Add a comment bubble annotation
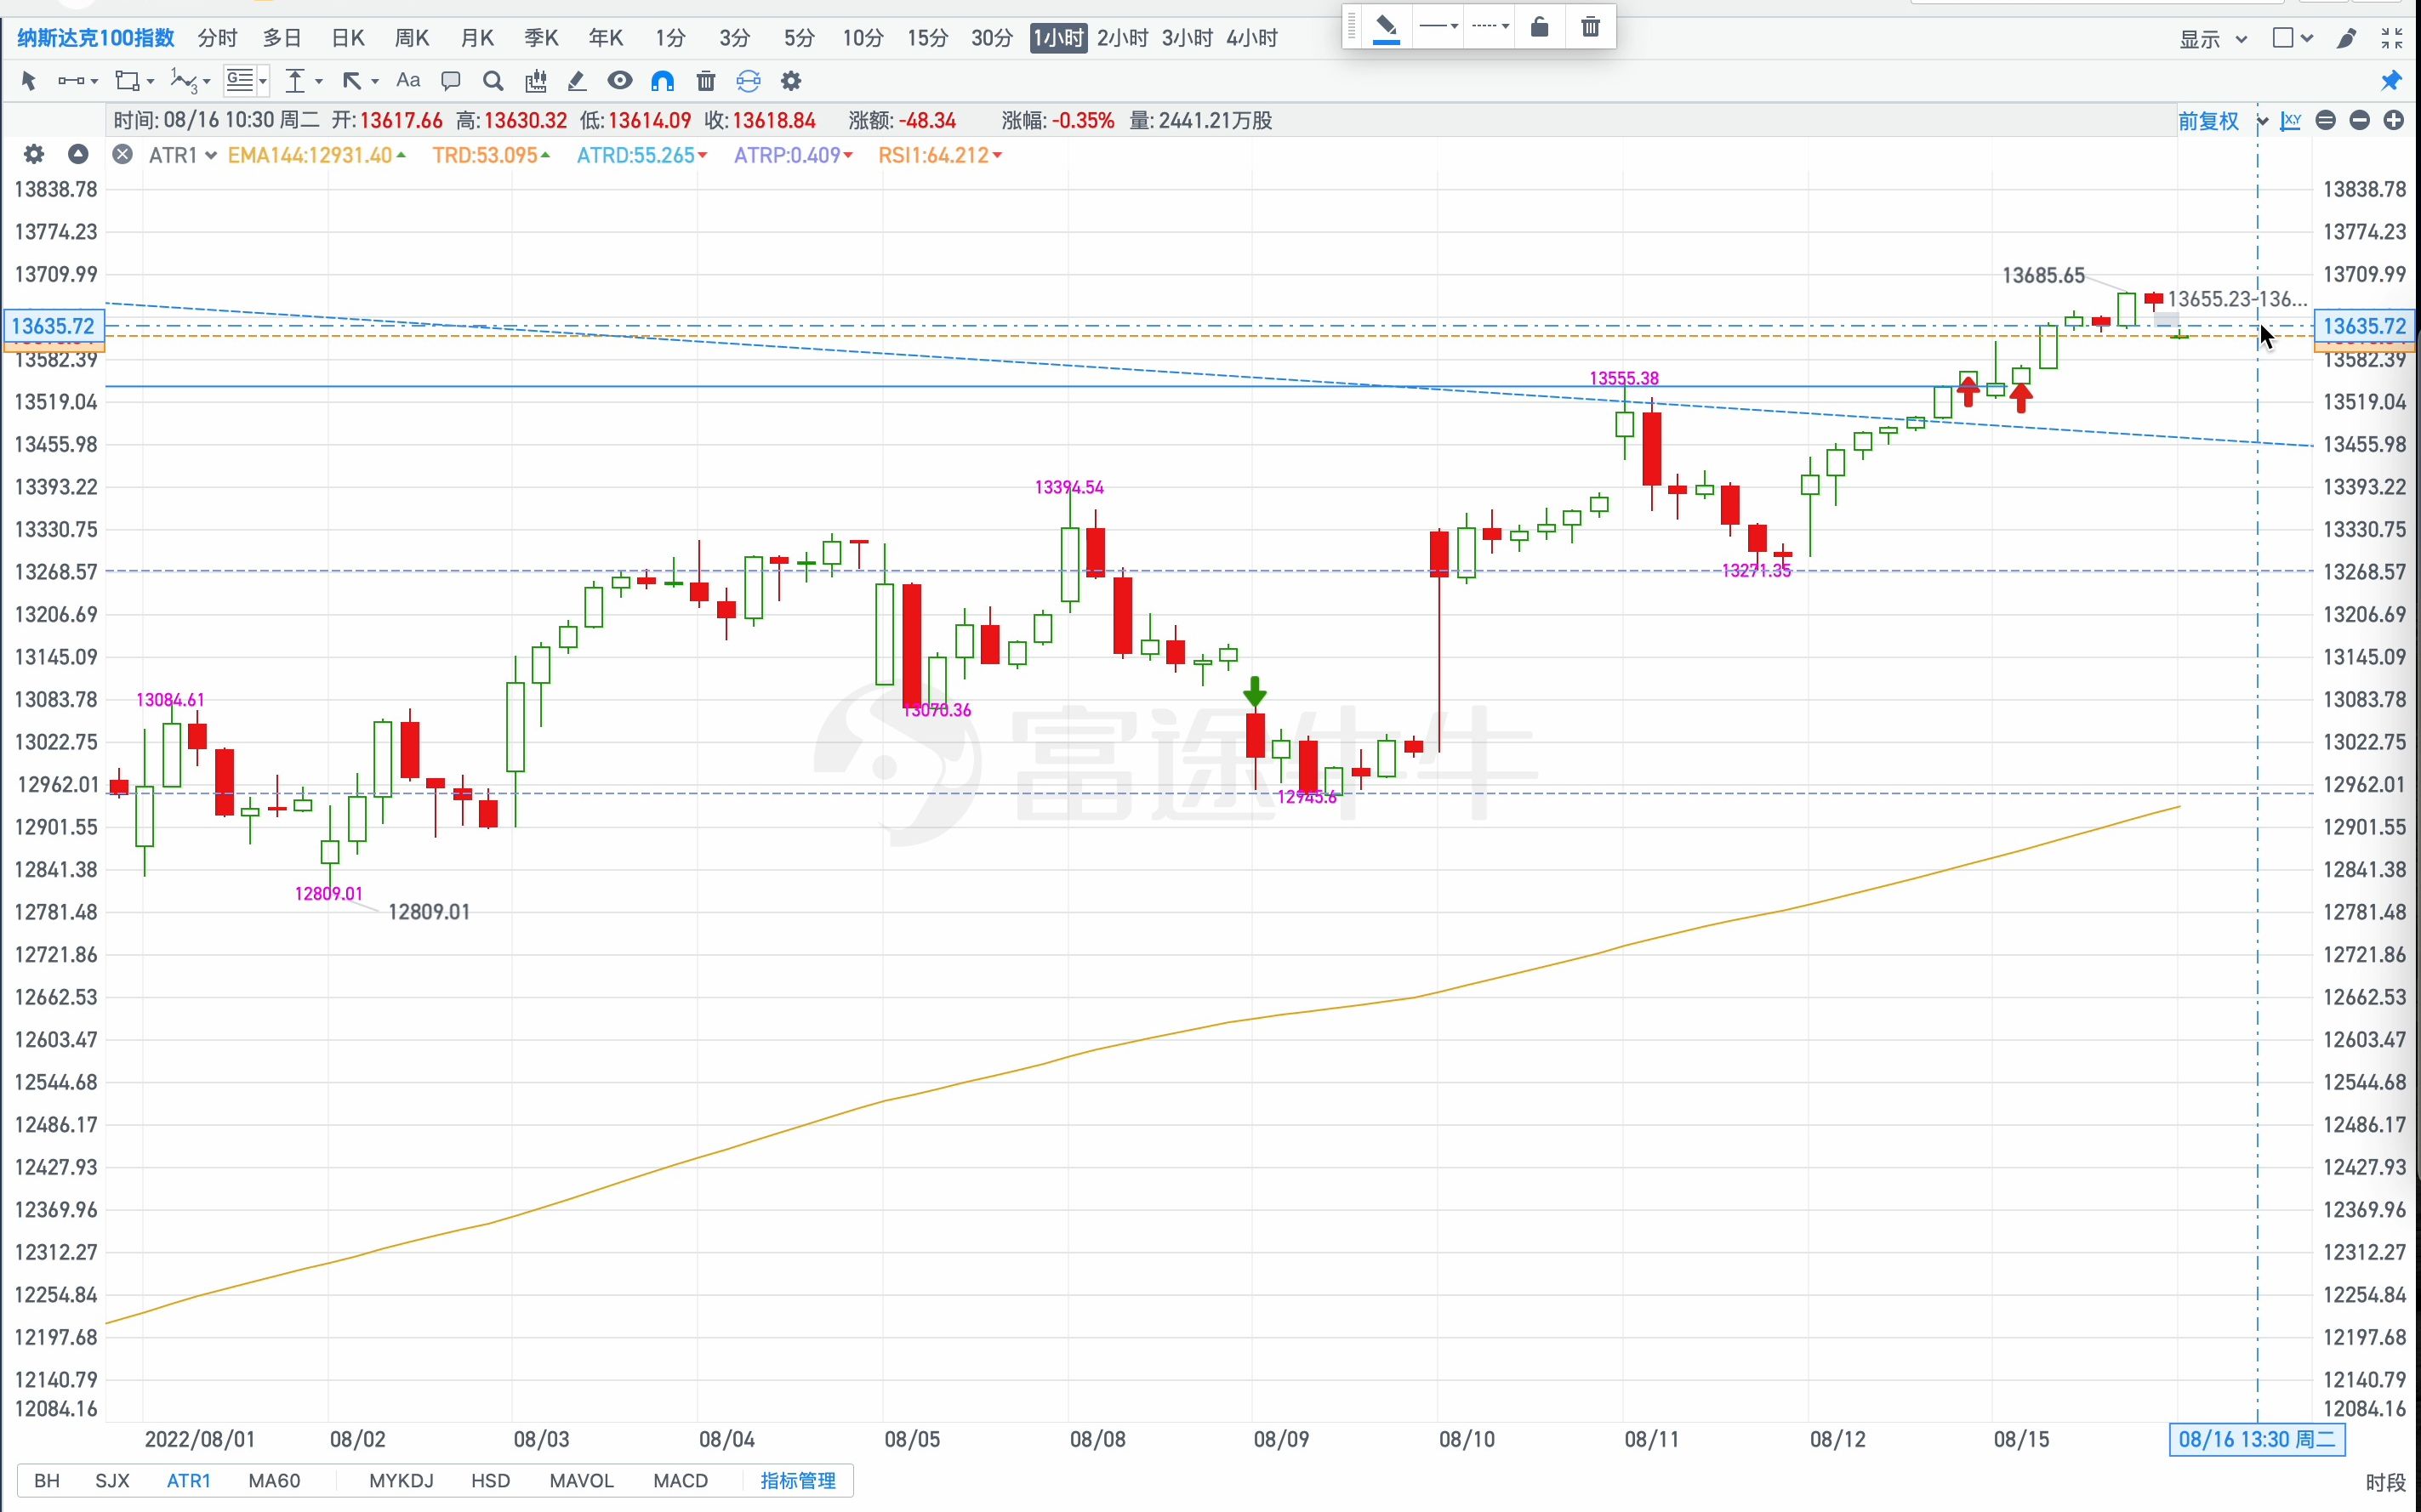Viewport: 2421px width, 1512px height. pyautogui.click(x=451, y=81)
